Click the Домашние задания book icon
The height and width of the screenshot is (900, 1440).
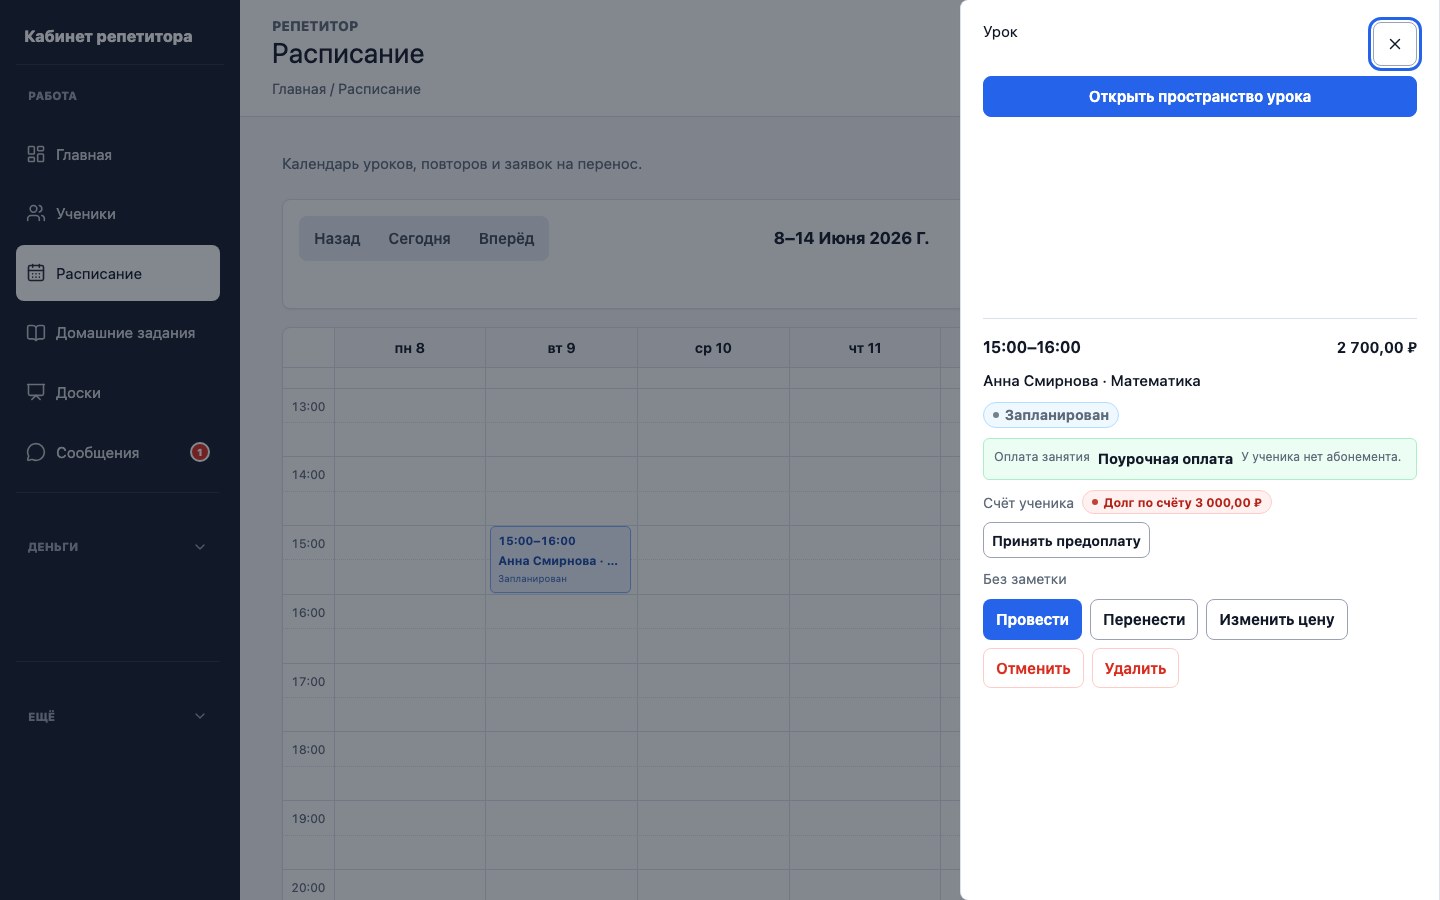[x=36, y=333]
